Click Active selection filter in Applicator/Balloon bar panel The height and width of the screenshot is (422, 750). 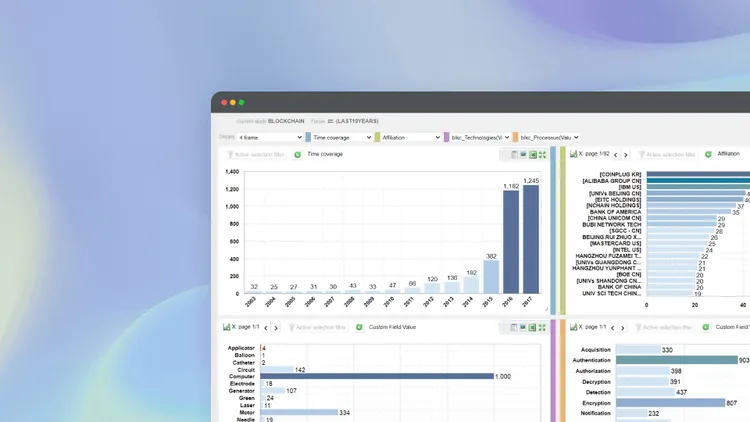(x=317, y=327)
